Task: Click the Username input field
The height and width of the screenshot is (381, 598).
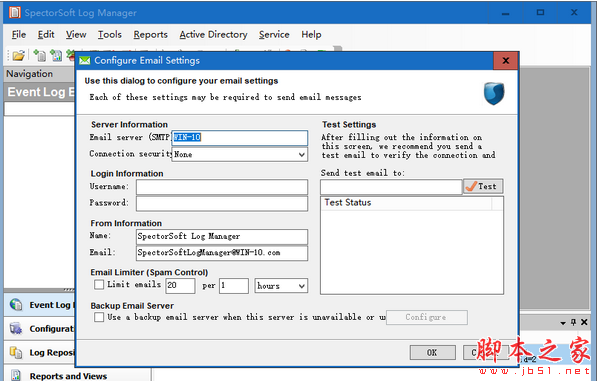Action: (x=222, y=187)
